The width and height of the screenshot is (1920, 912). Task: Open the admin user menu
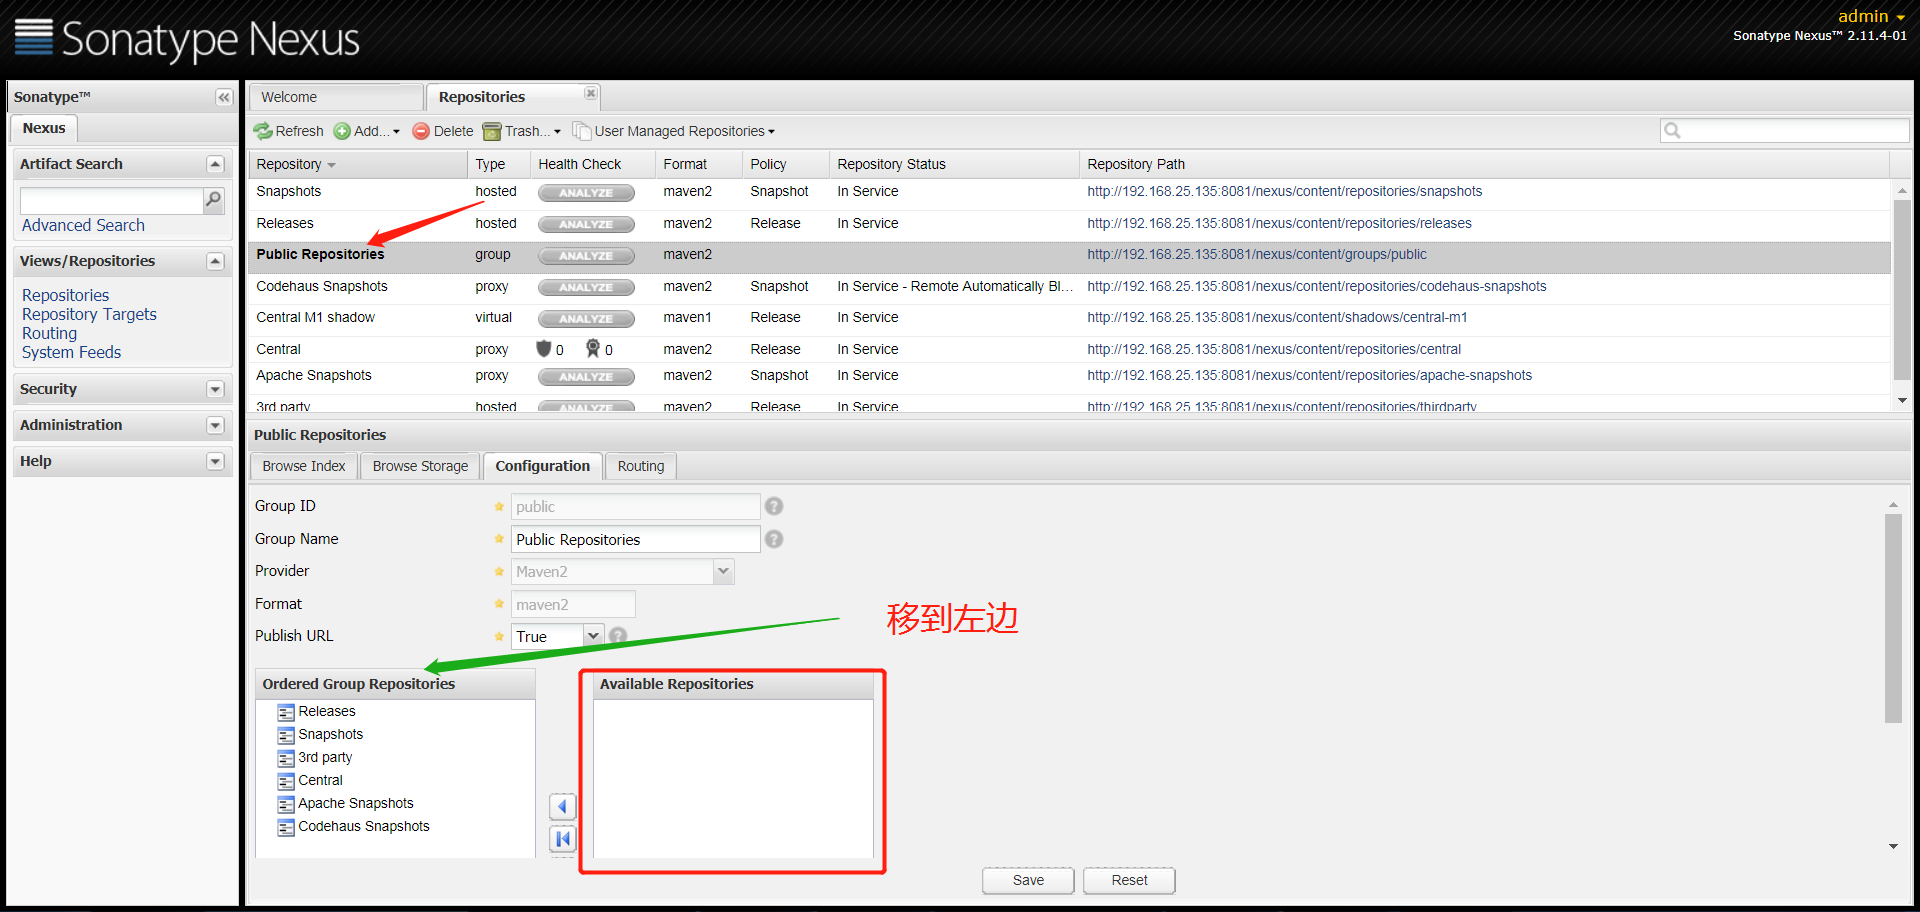coord(1871,16)
